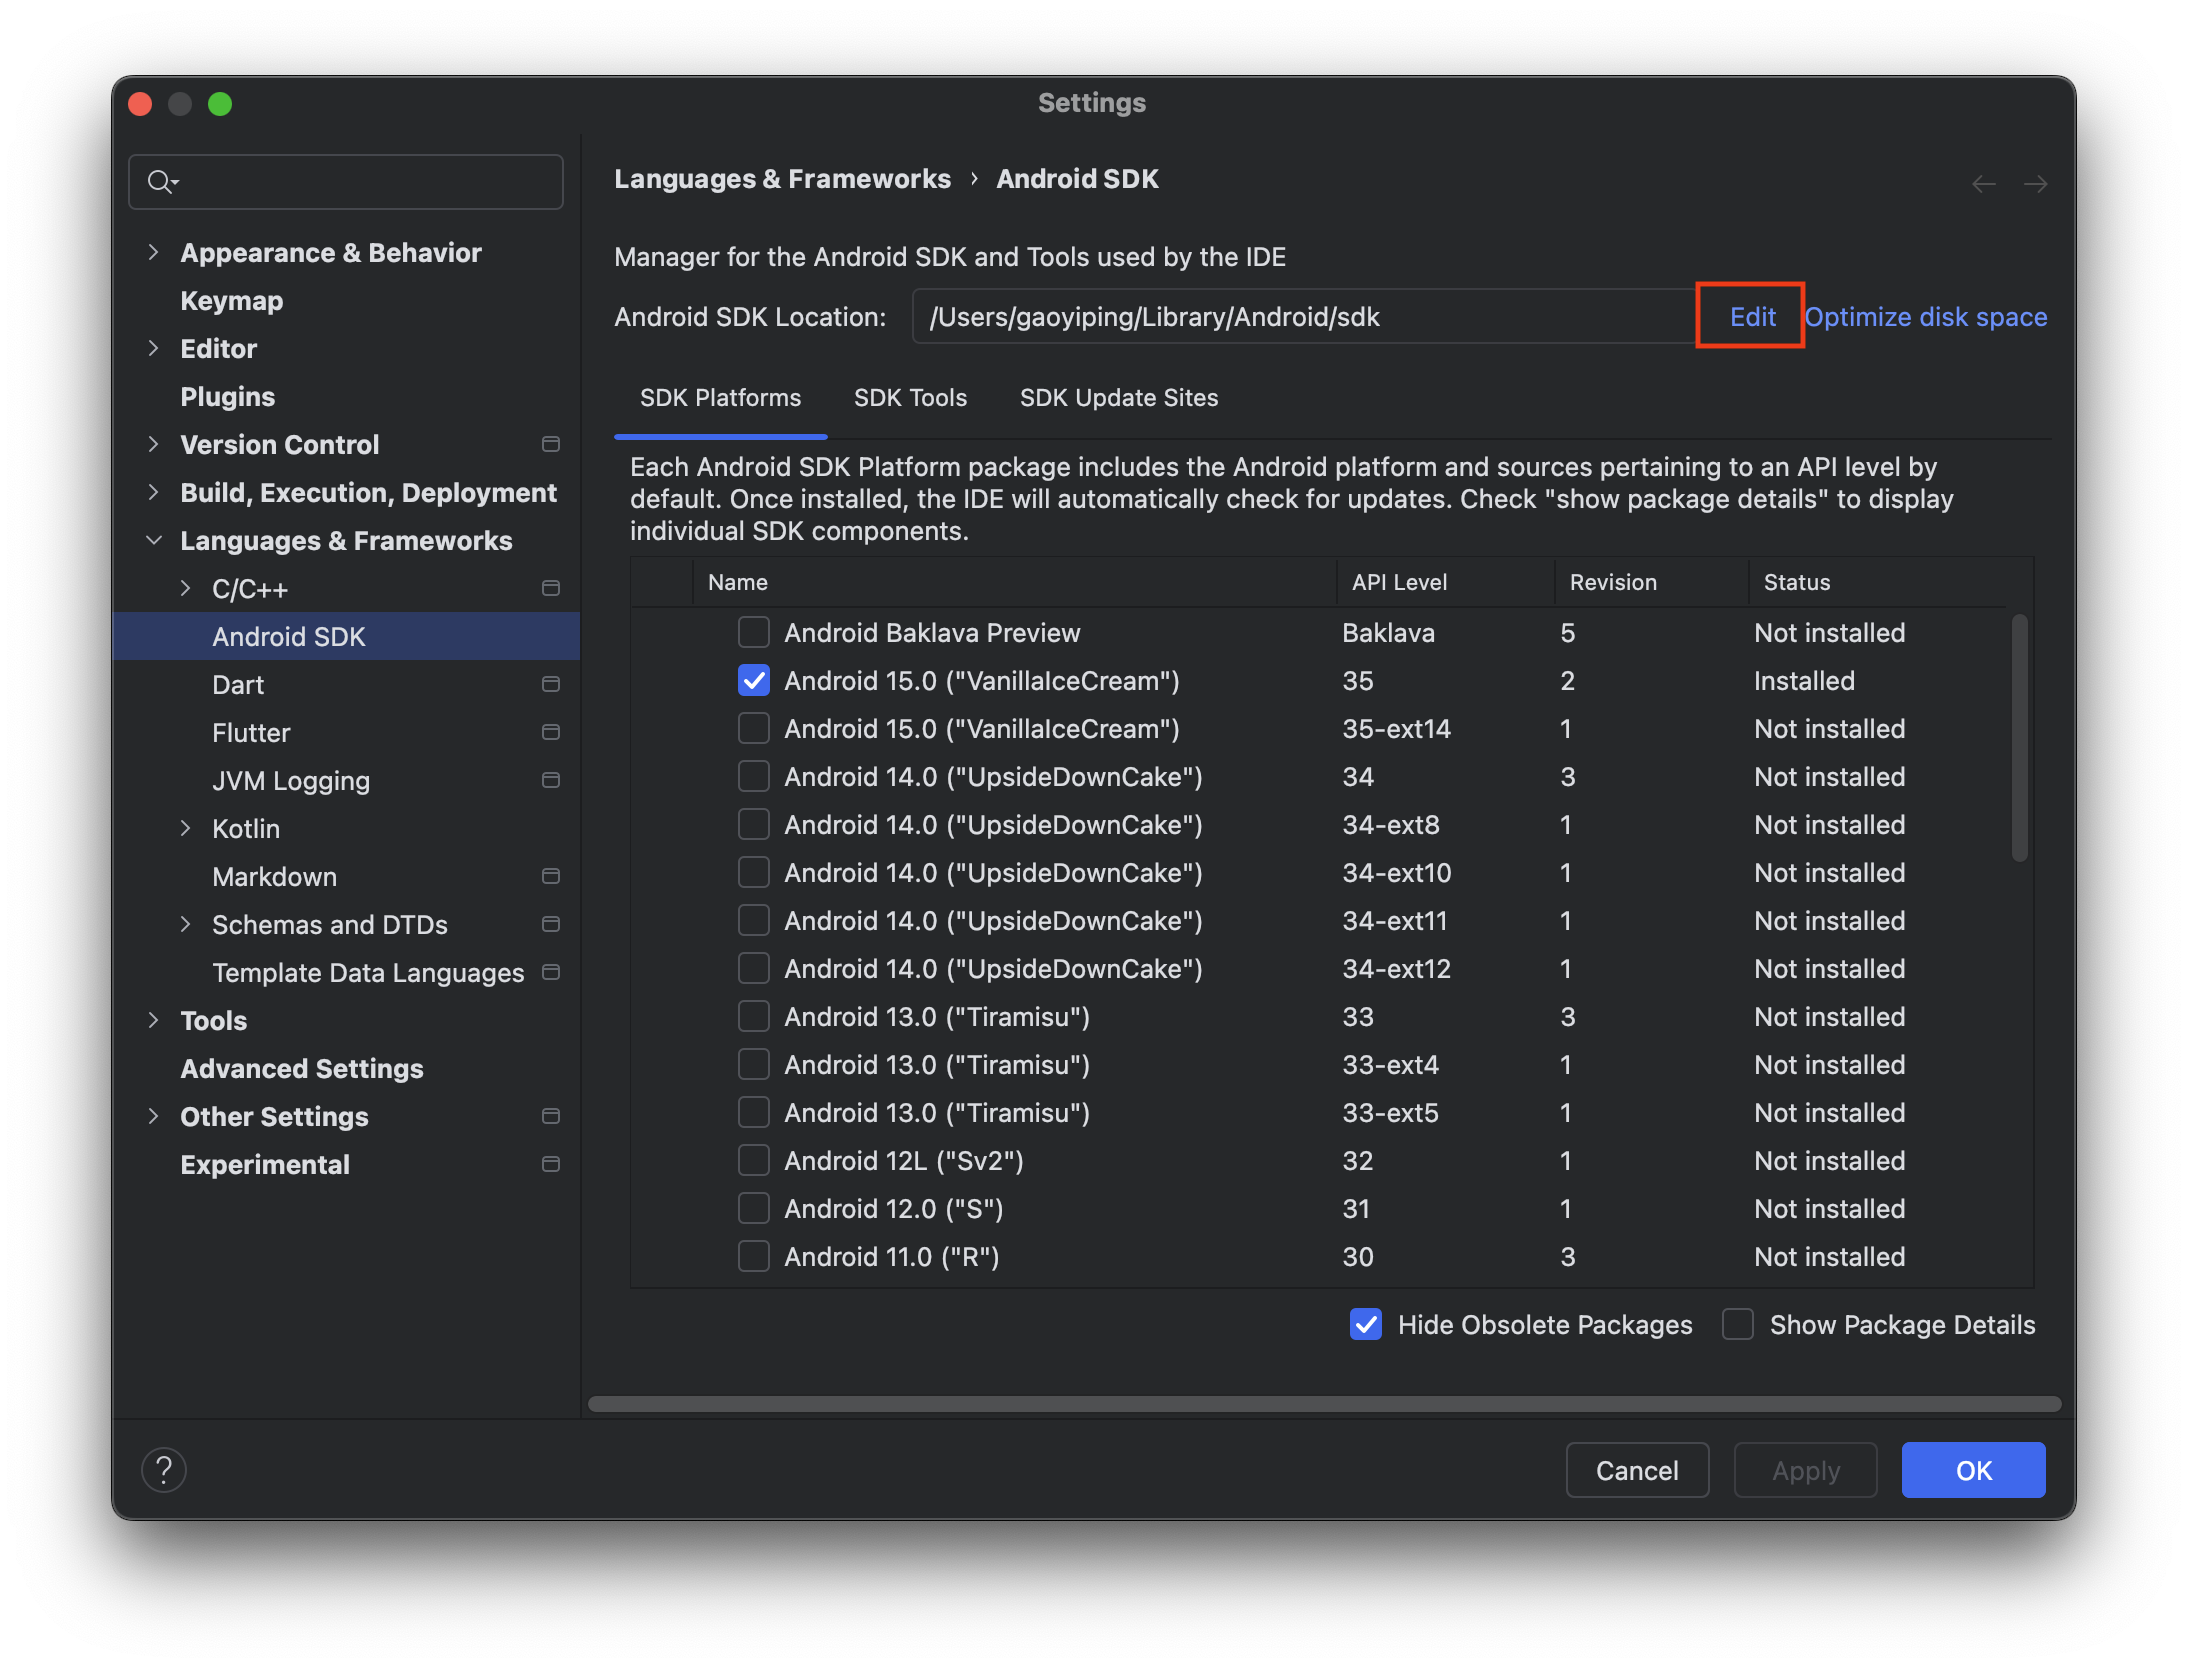Click project-level icon next to Experimental
Image resolution: width=2188 pixels, height=1668 pixels.
550,1164
